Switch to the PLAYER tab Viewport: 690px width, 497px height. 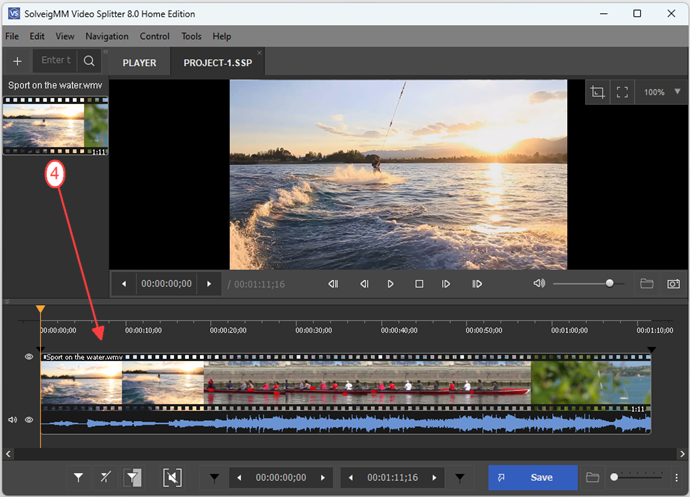(x=139, y=63)
